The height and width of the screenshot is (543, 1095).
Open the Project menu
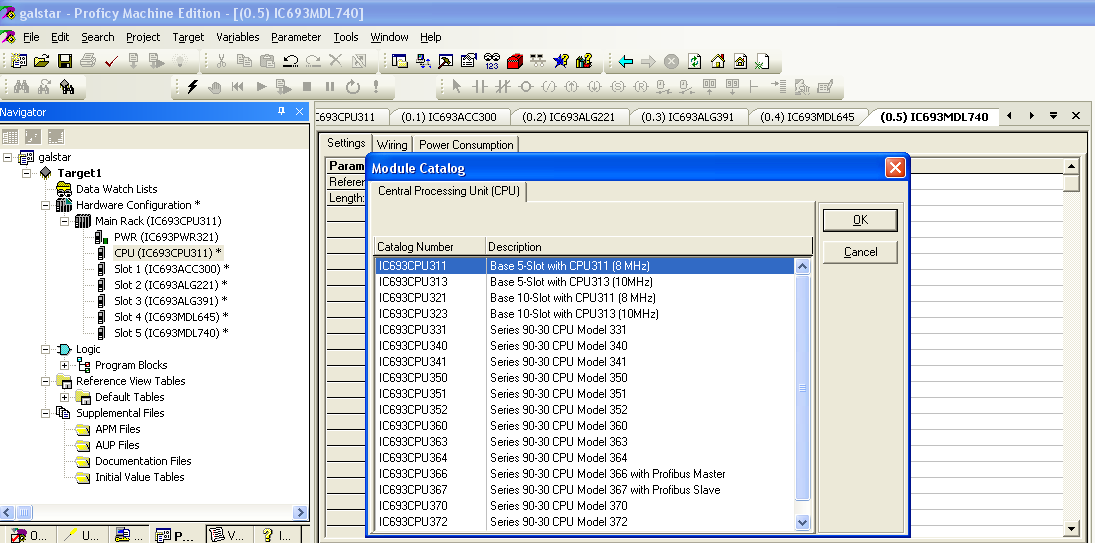pos(143,37)
